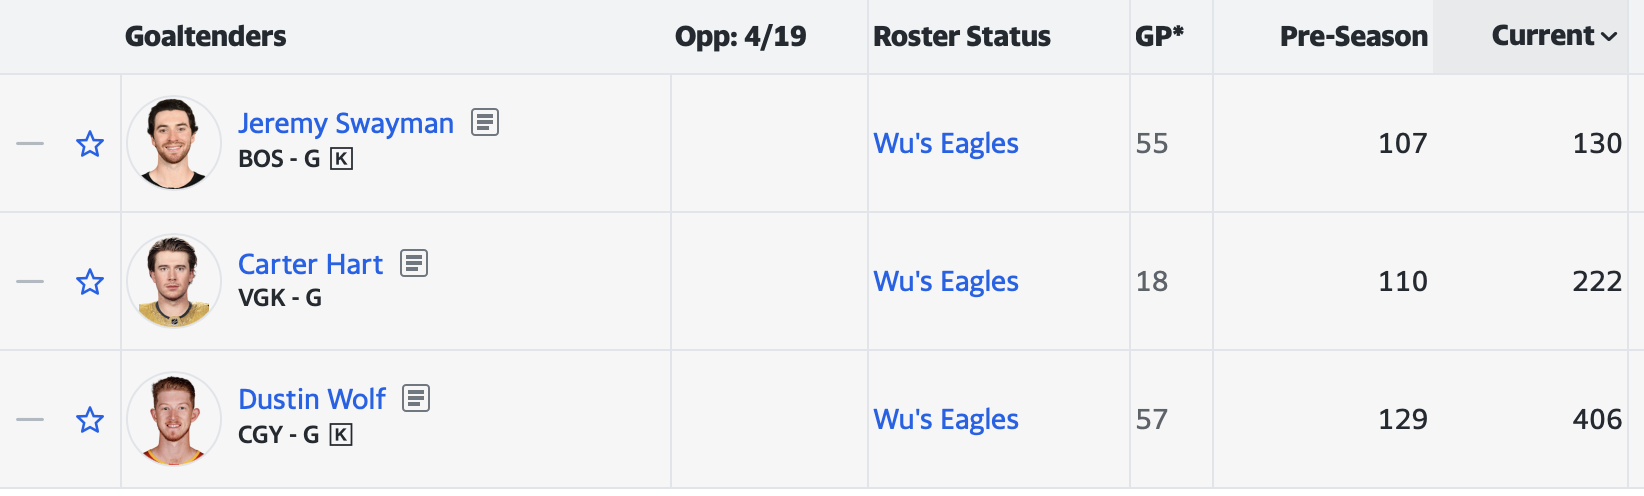
Task: Star Jeremy Swayman to watch list
Action: (x=90, y=144)
